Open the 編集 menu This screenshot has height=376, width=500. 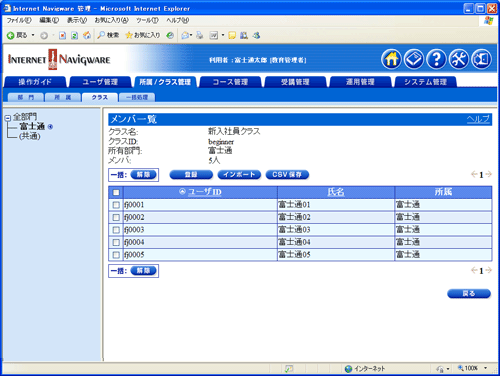(x=49, y=20)
